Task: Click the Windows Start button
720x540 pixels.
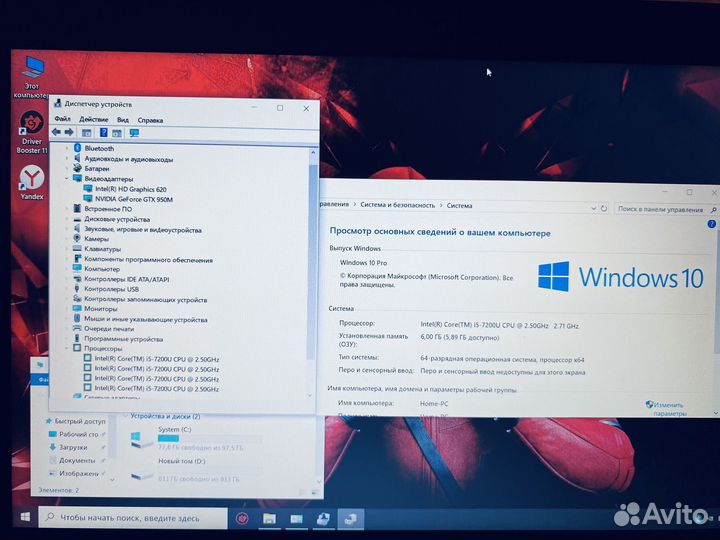Action: click(25, 517)
